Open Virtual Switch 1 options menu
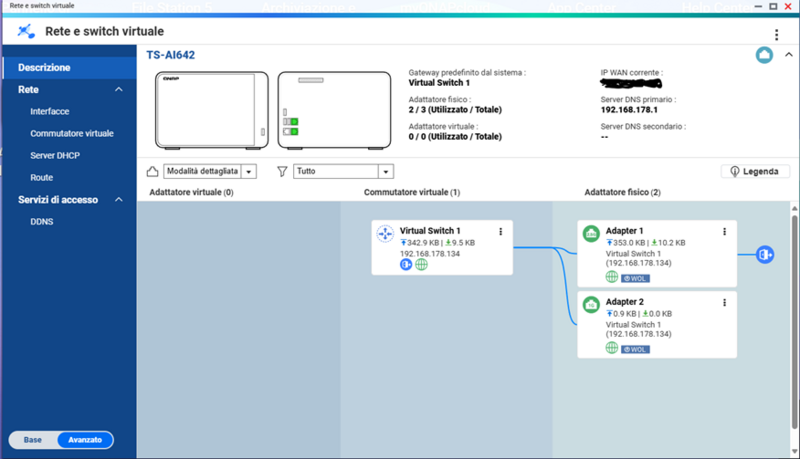 click(x=500, y=232)
